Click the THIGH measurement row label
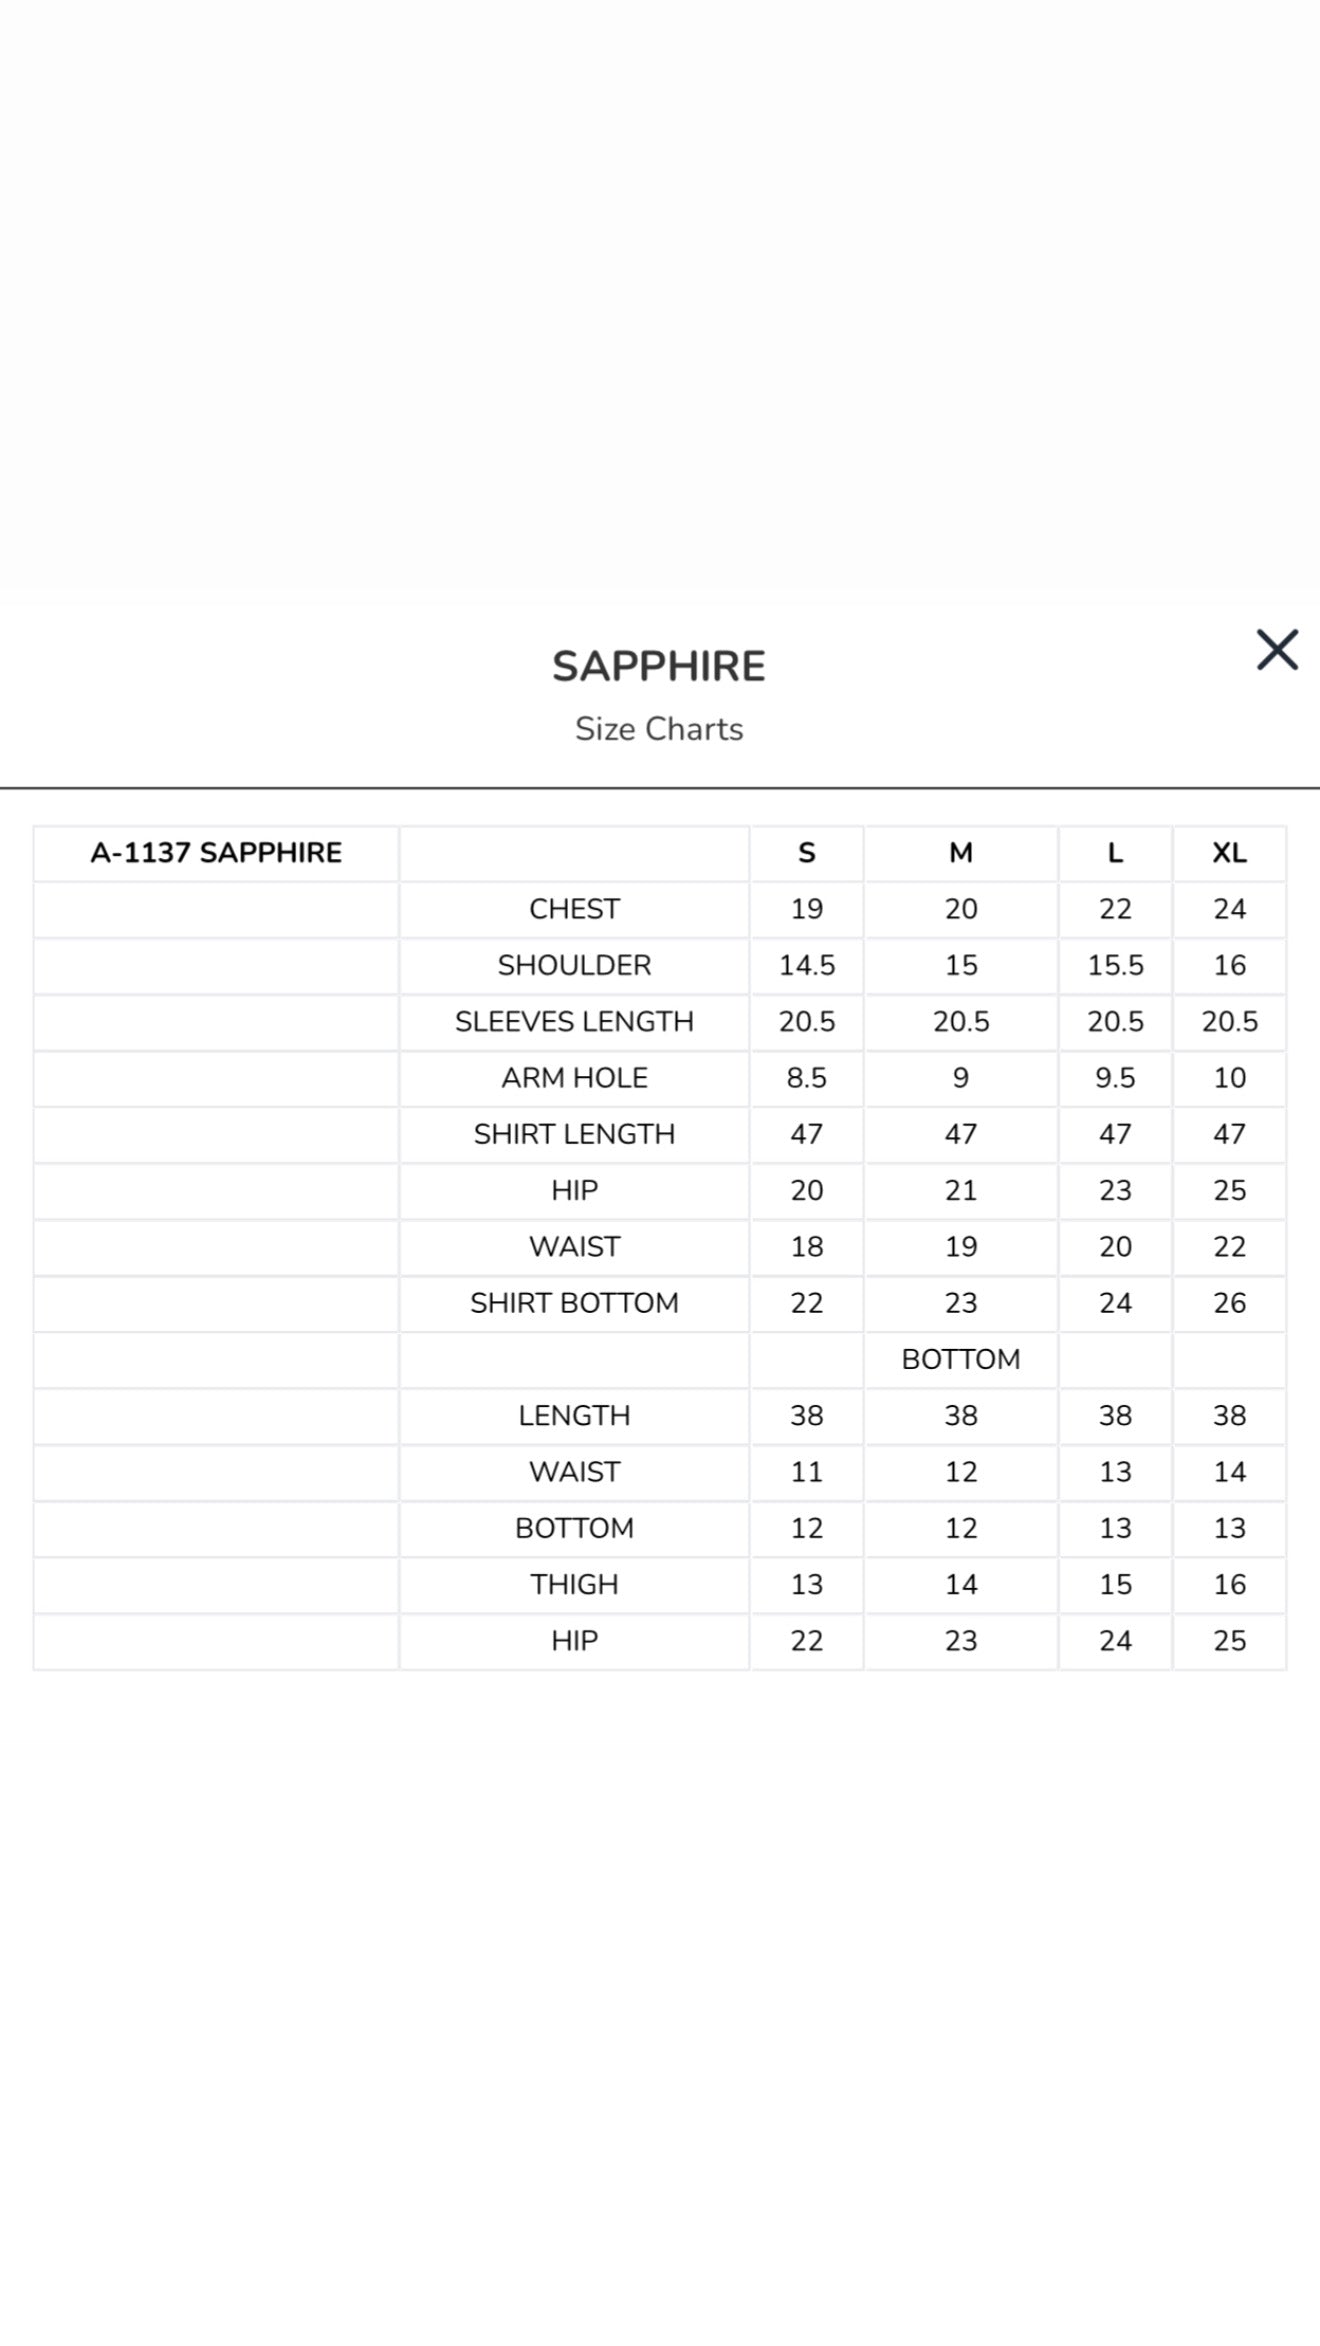 pyautogui.click(x=573, y=1584)
